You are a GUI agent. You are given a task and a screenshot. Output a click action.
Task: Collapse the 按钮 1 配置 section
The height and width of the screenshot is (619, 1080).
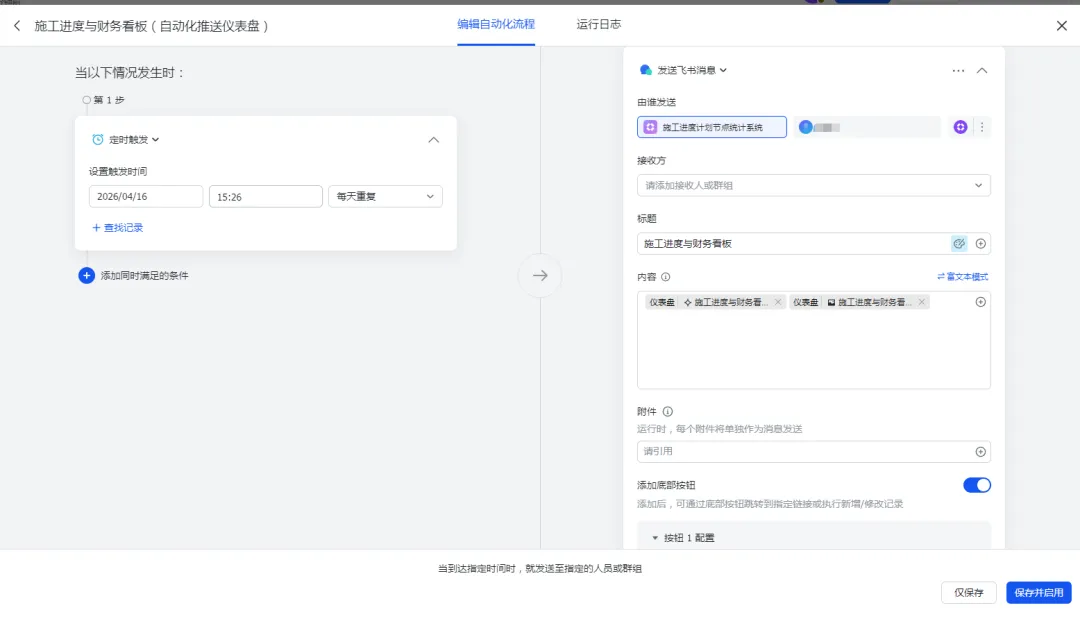tap(655, 538)
